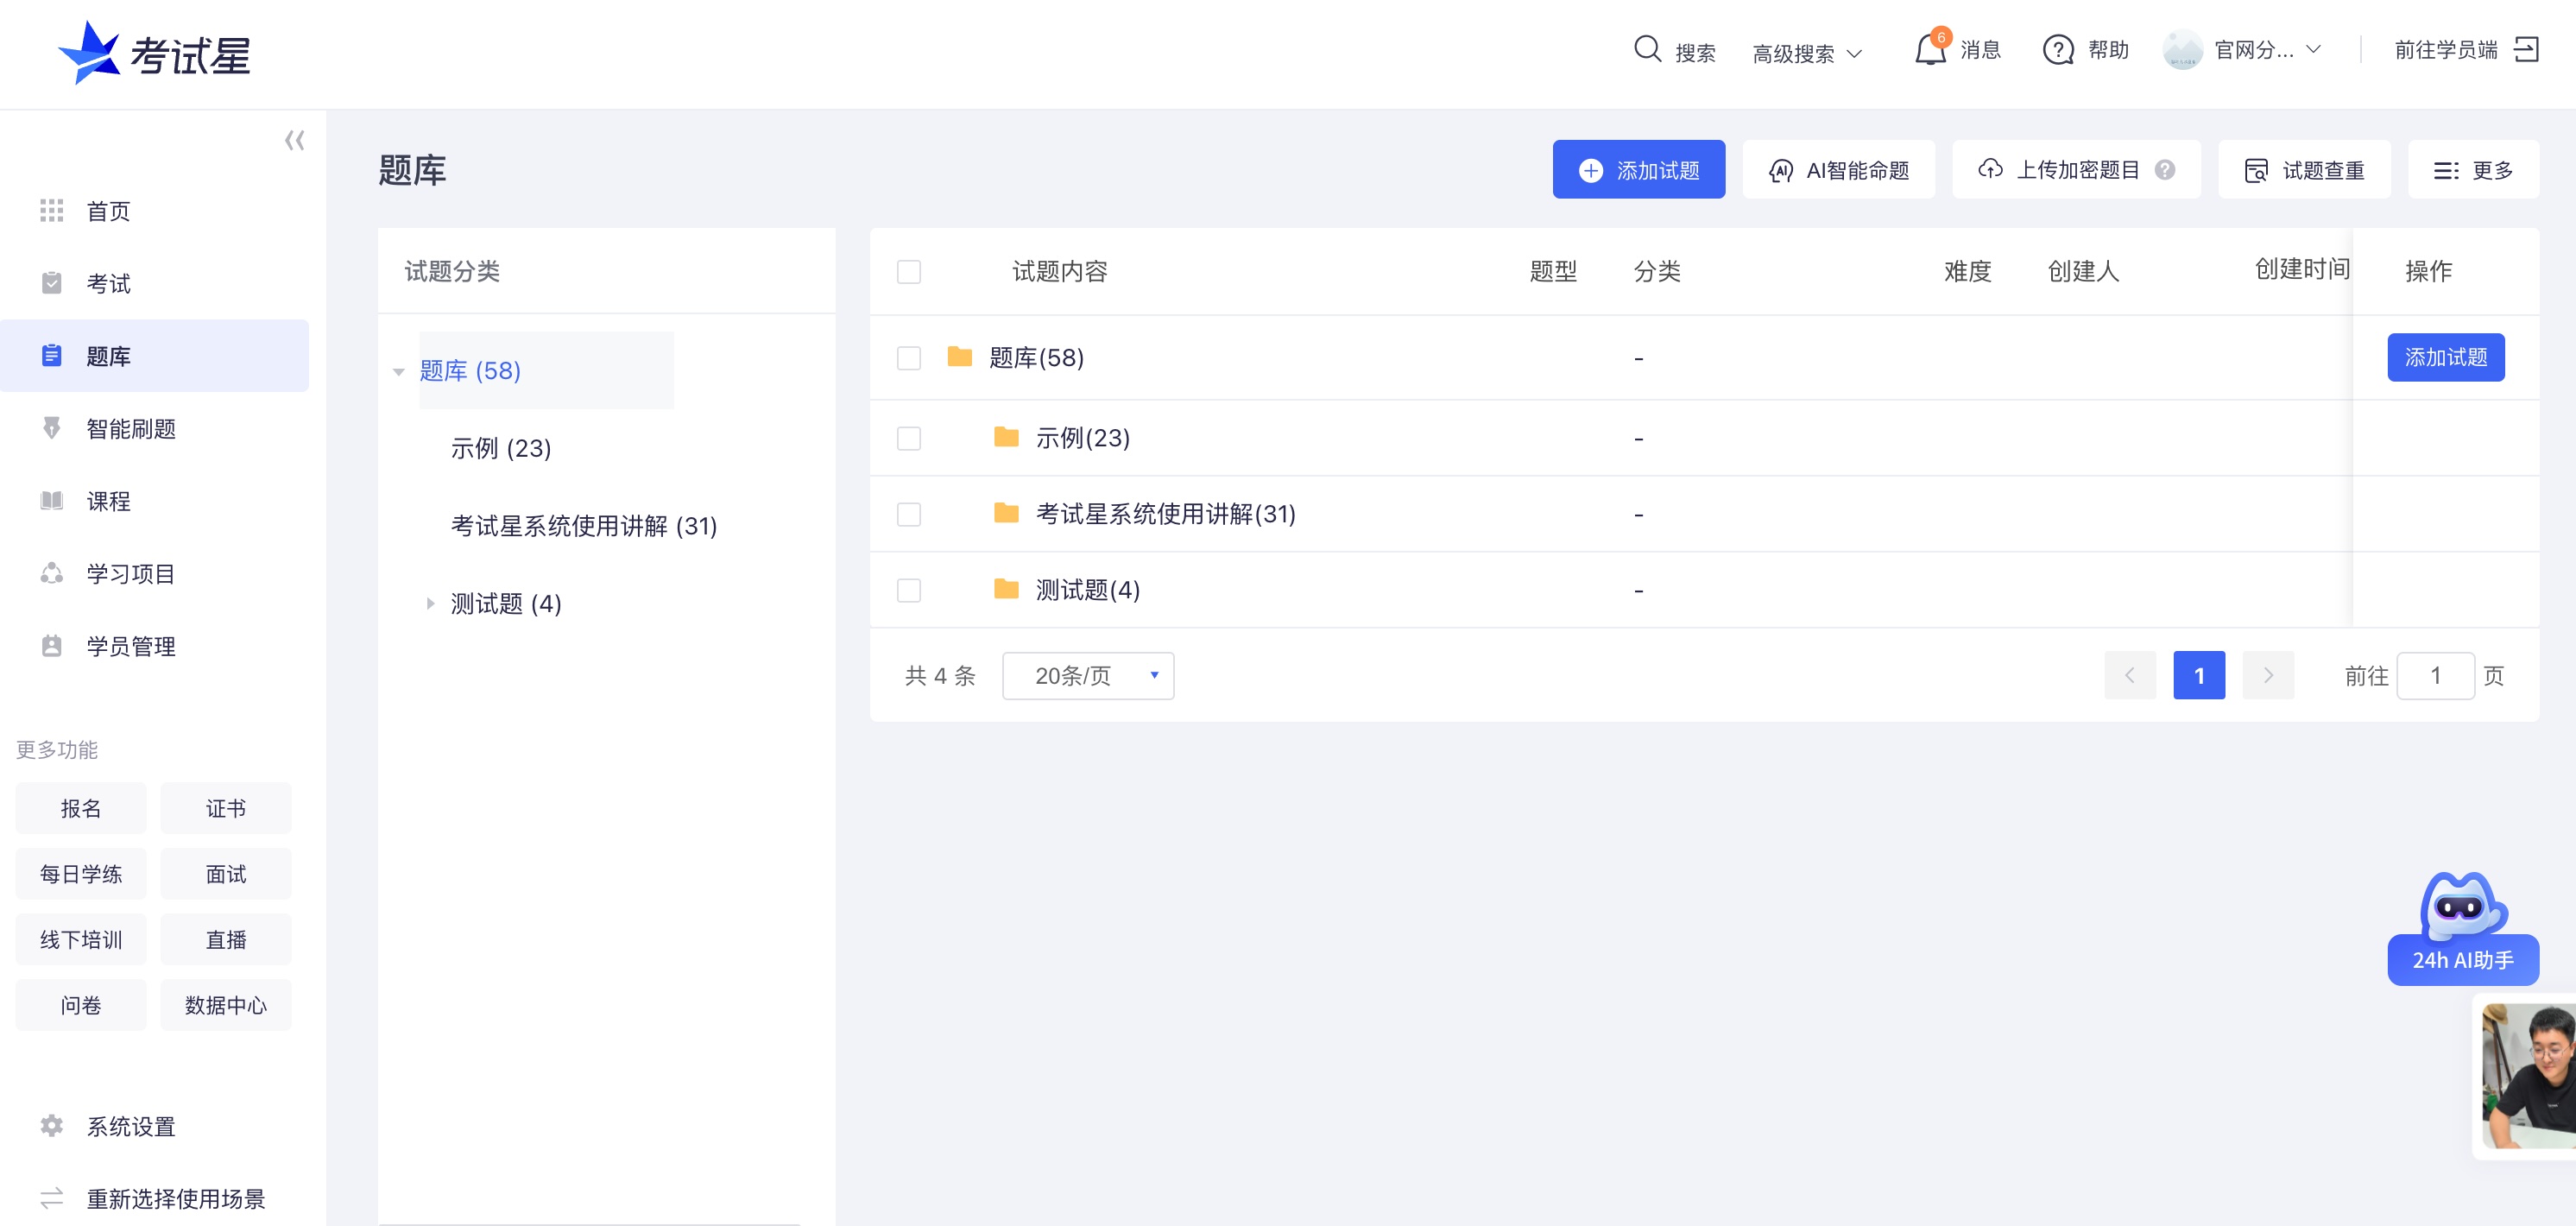Go to previous page arrow
This screenshot has width=2576, height=1226.
(2129, 675)
